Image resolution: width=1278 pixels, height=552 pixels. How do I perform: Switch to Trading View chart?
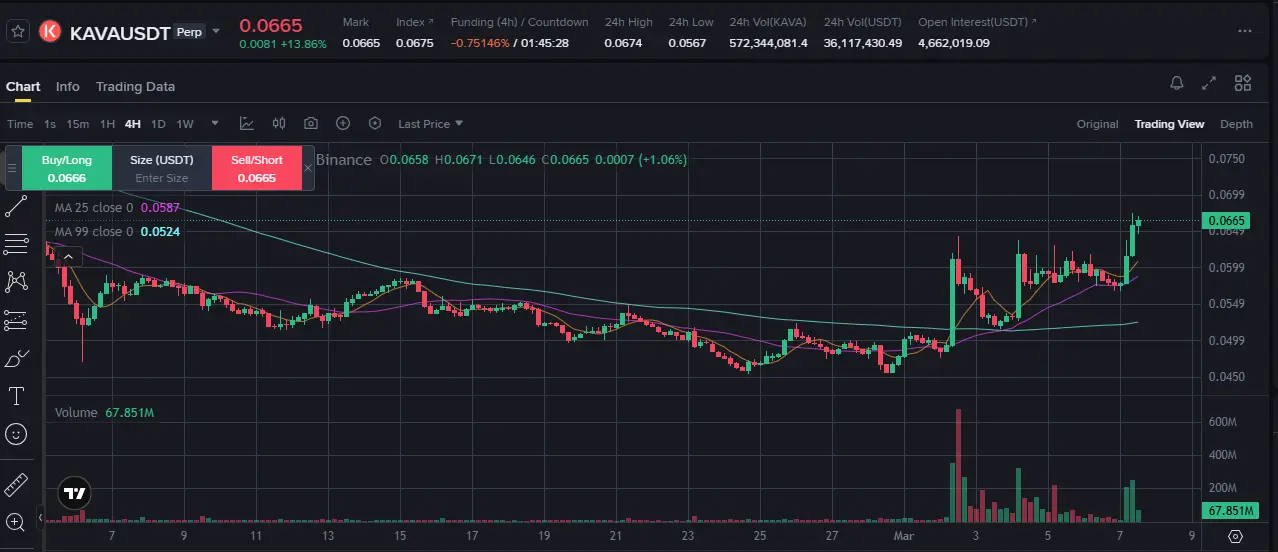pos(1169,124)
